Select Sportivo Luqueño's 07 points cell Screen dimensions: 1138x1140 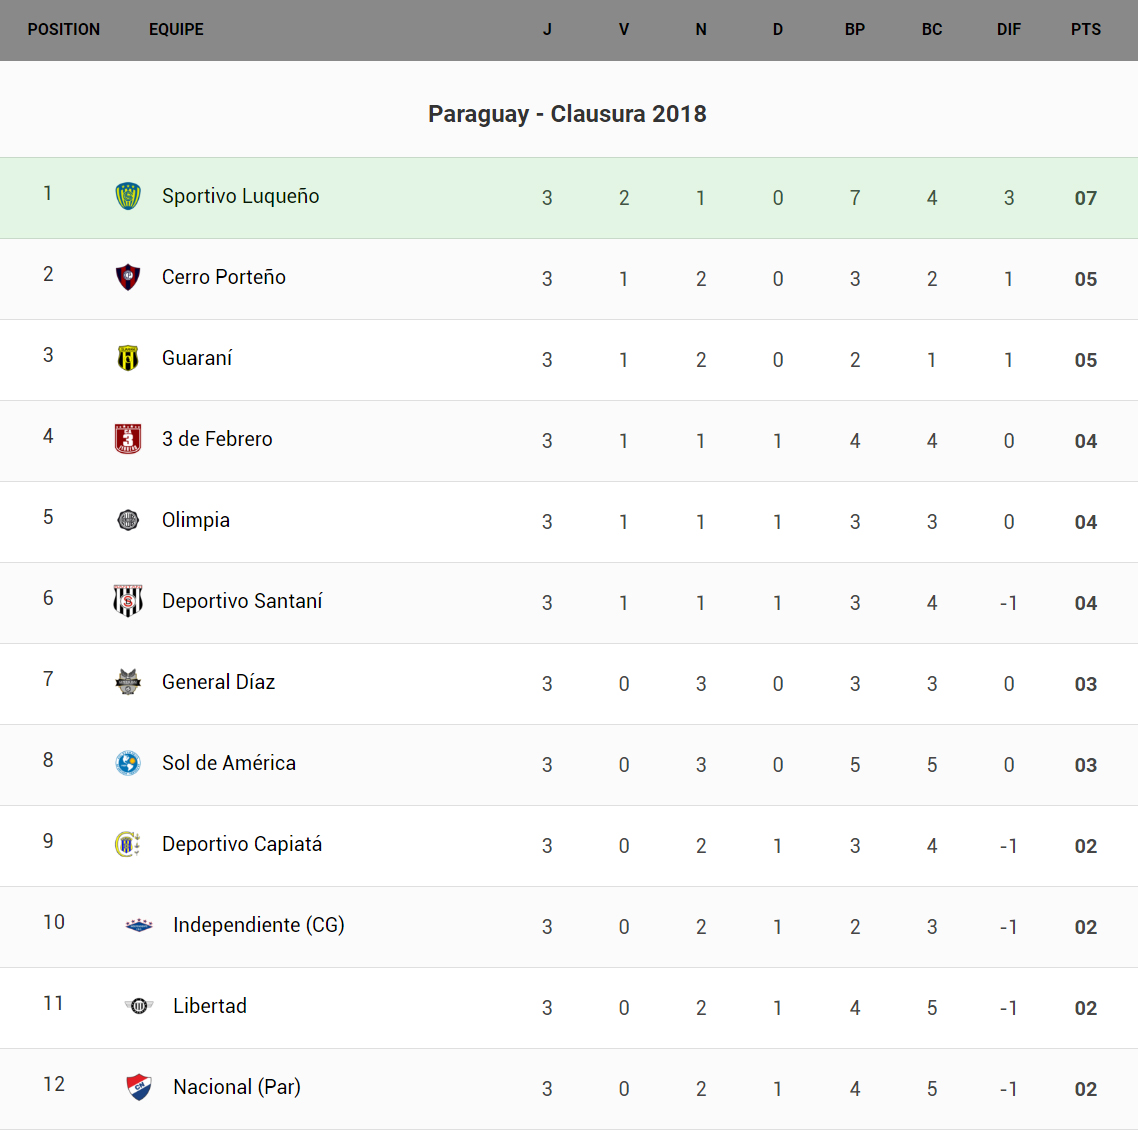(x=1085, y=198)
